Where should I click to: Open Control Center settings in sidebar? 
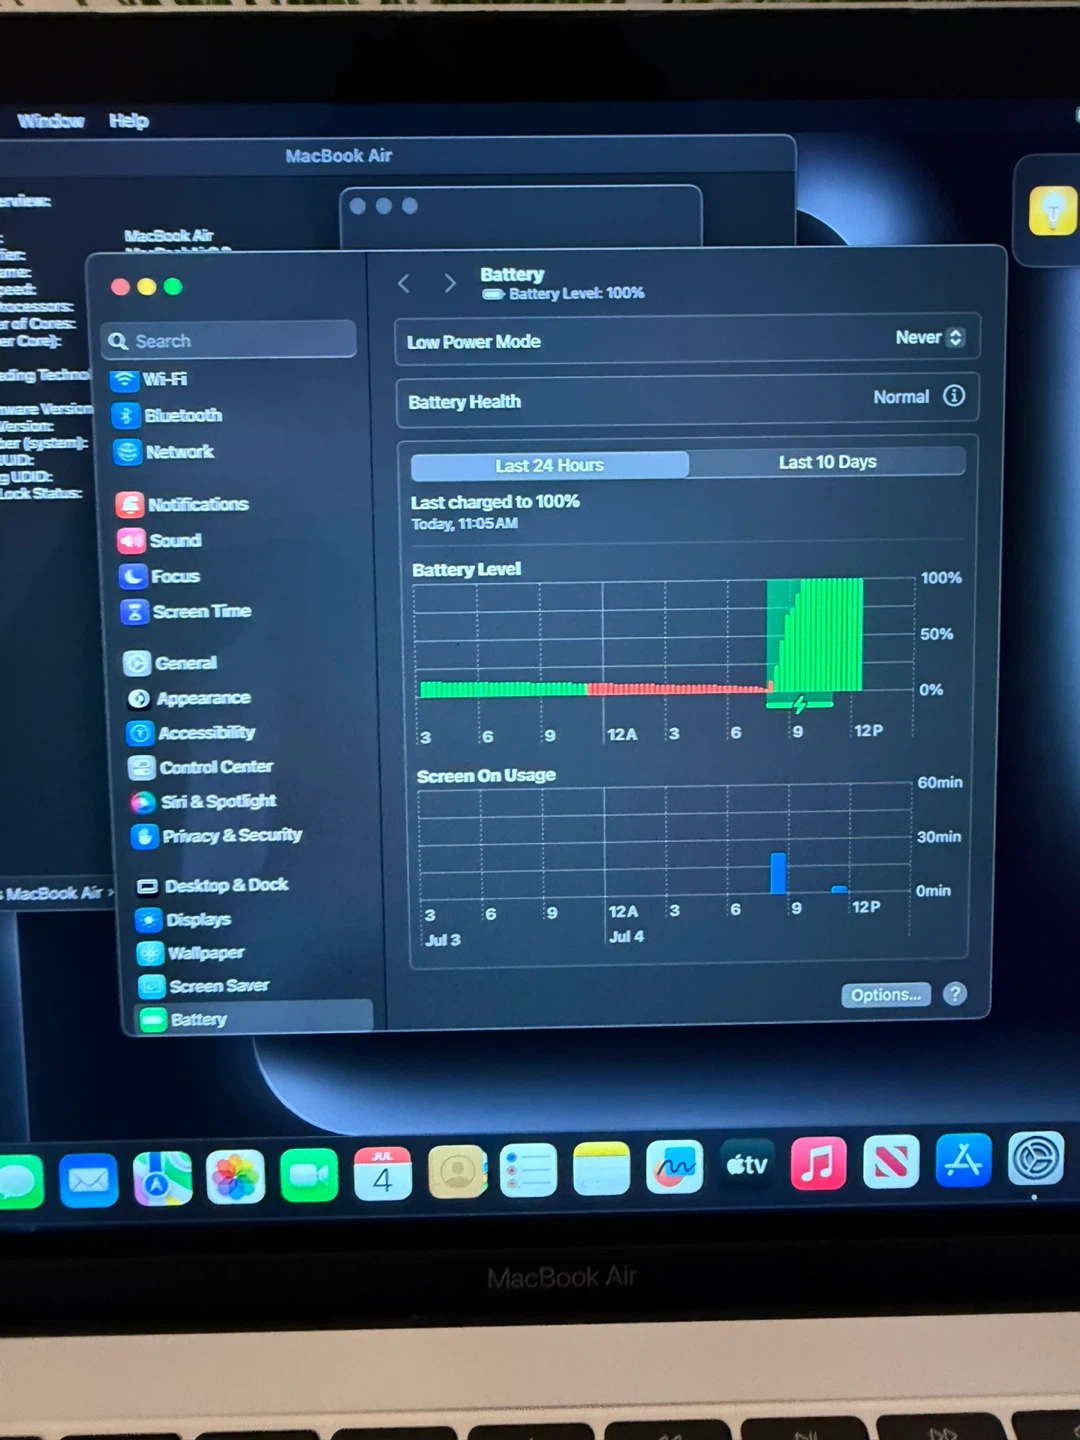(x=201, y=767)
